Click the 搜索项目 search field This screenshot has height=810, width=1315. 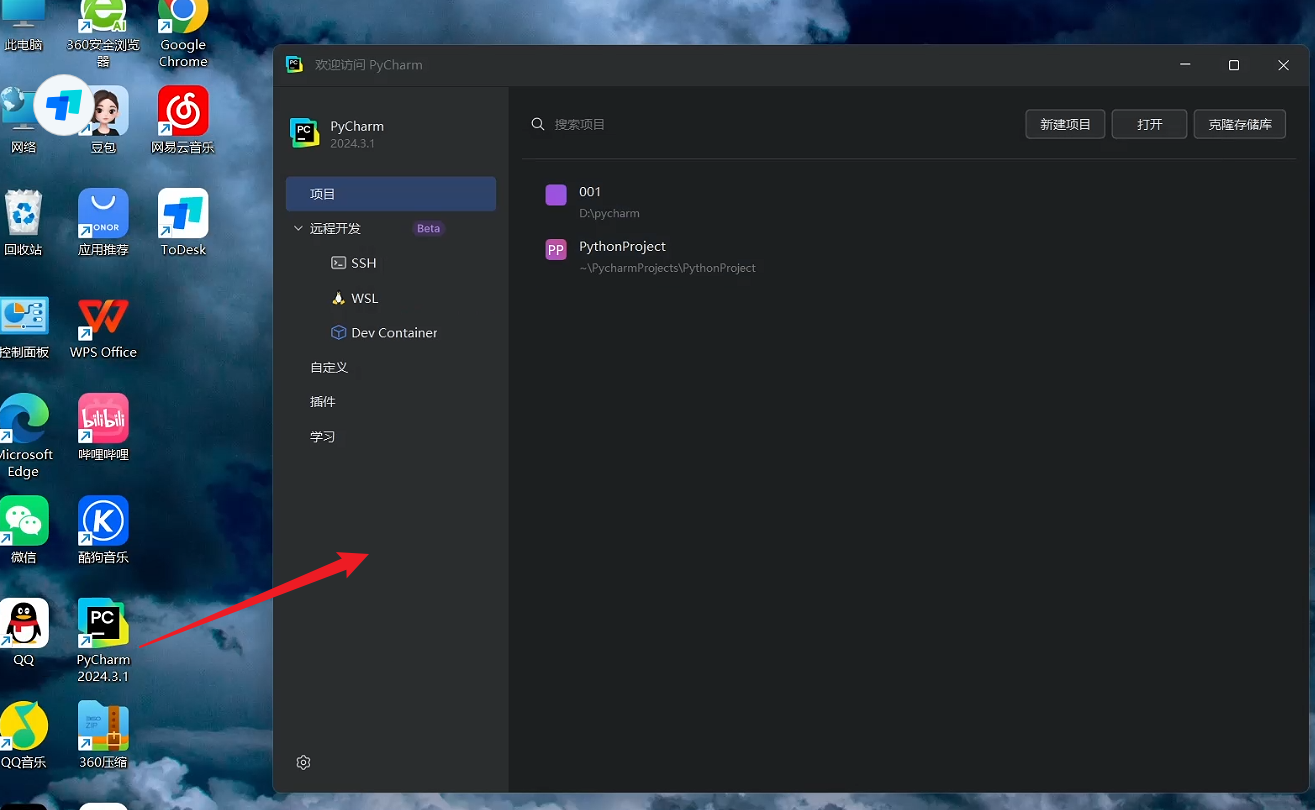[x=770, y=124]
